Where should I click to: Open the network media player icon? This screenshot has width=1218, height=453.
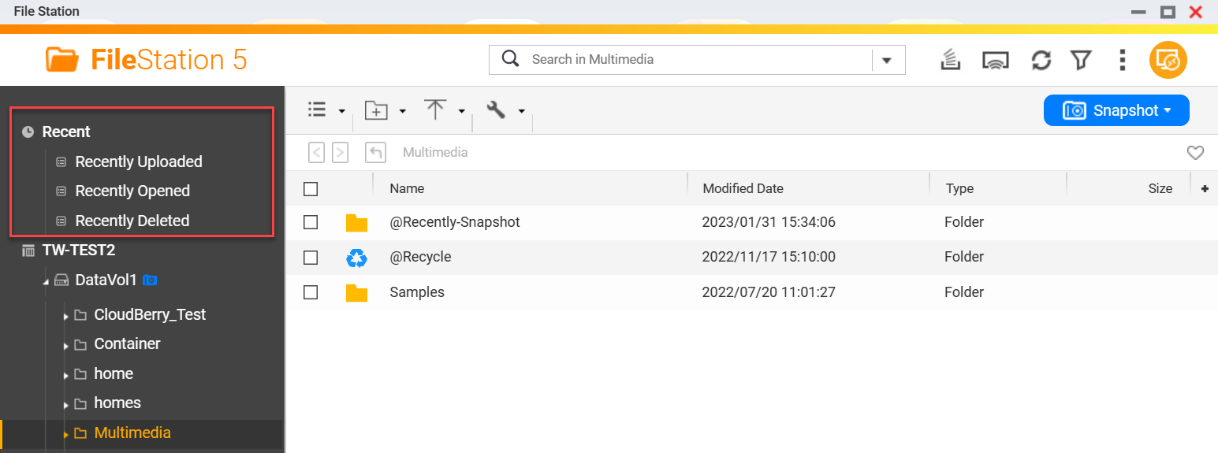click(995, 60)
